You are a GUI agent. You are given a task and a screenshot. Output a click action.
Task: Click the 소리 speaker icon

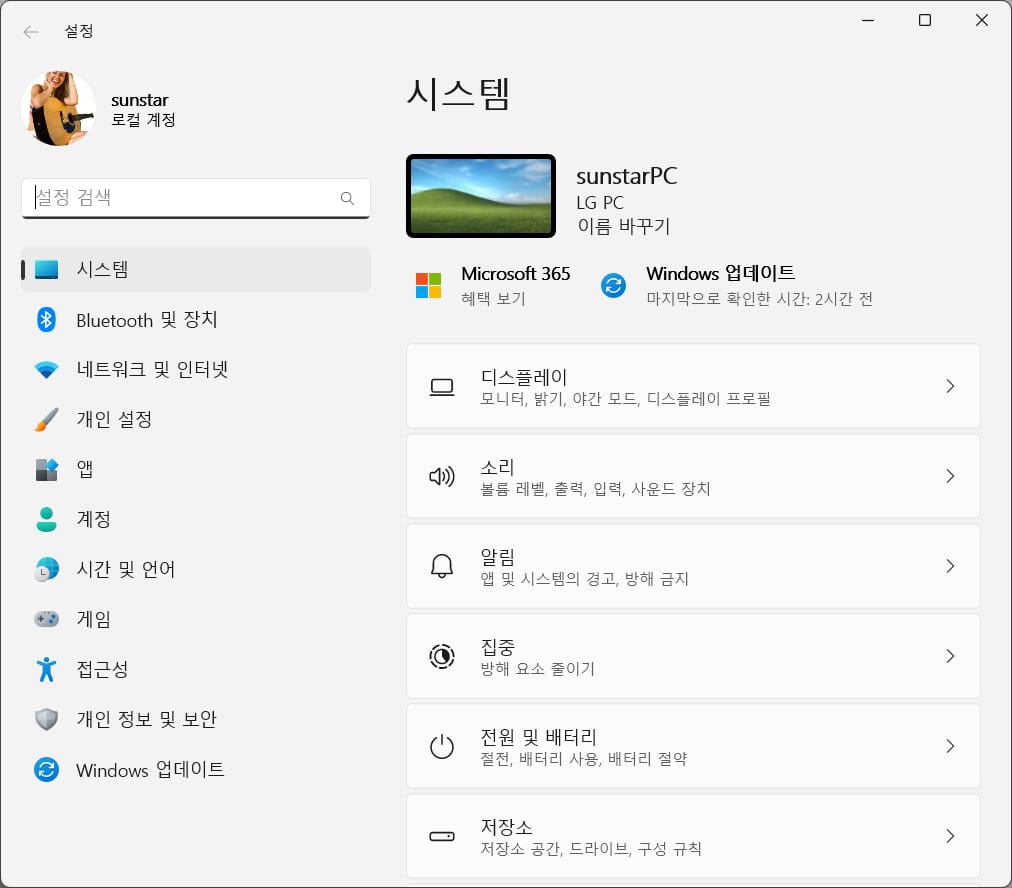[442, 476]
